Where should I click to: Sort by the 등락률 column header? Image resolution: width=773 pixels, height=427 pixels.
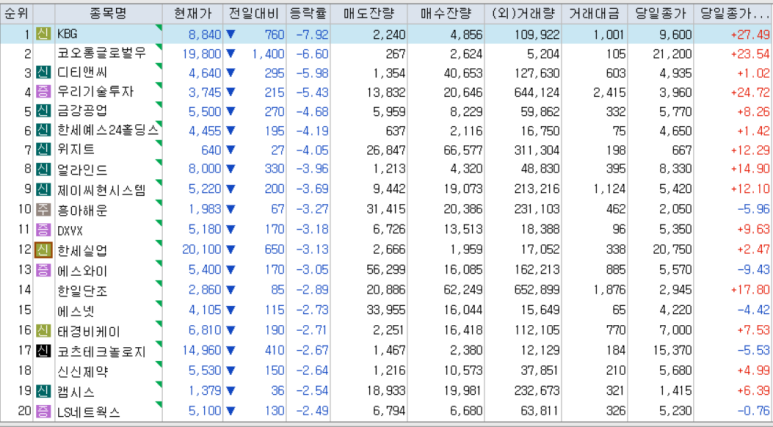tap(308, 13)
